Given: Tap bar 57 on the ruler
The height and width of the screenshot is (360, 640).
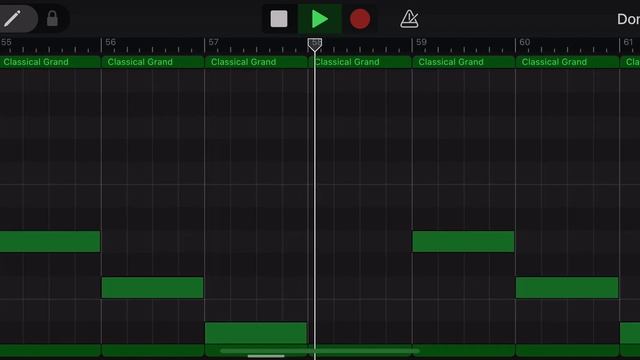Looking at the screenshot, I should [x=213, y=42].
